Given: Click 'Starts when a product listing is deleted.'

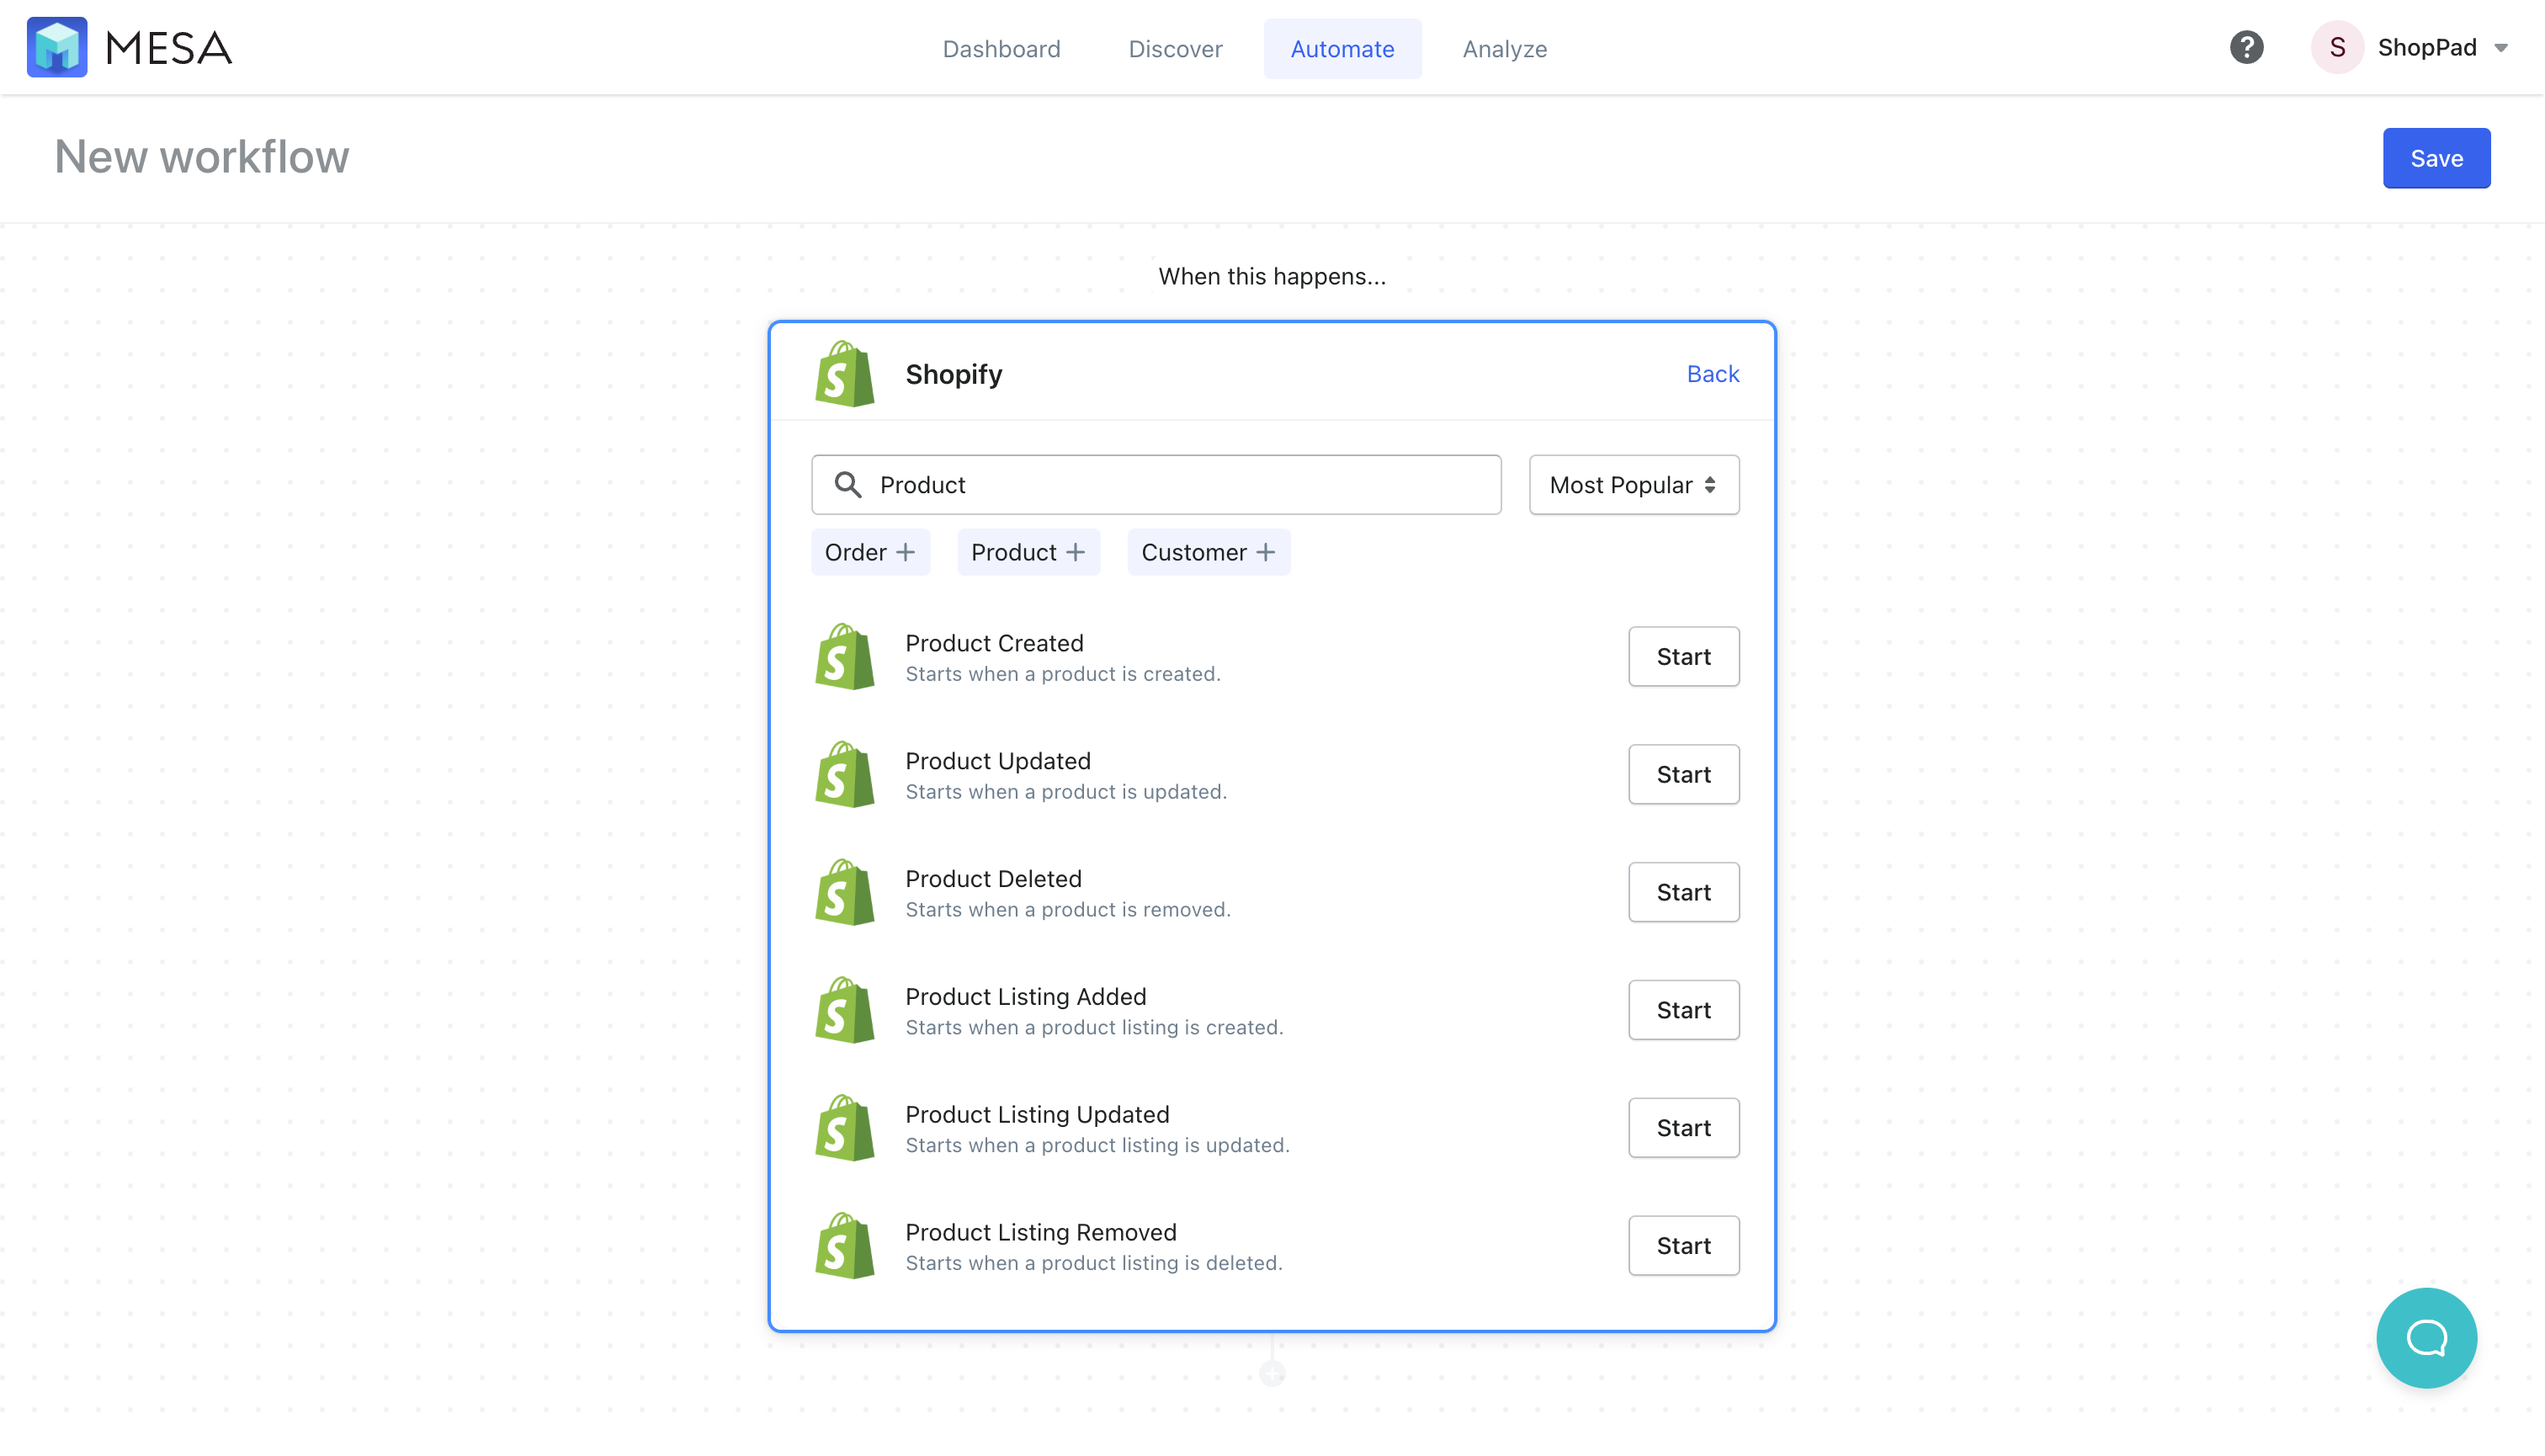Looking at the screenshot, I should tap(1093, 1263).
